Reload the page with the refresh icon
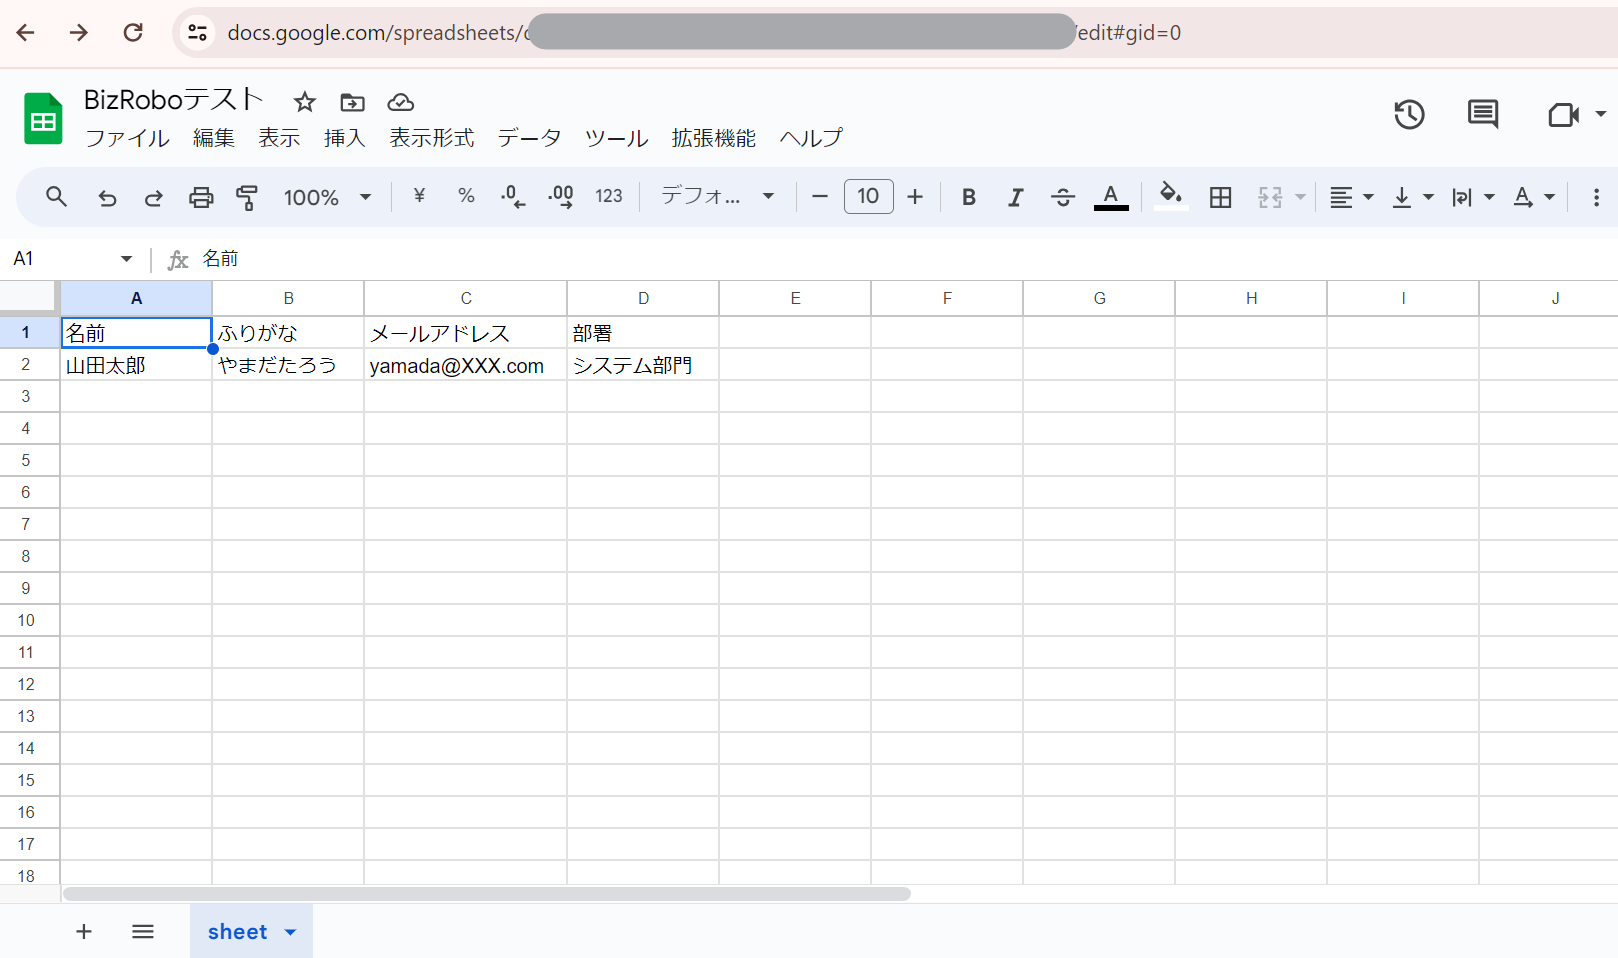 [x=133, y=33]
